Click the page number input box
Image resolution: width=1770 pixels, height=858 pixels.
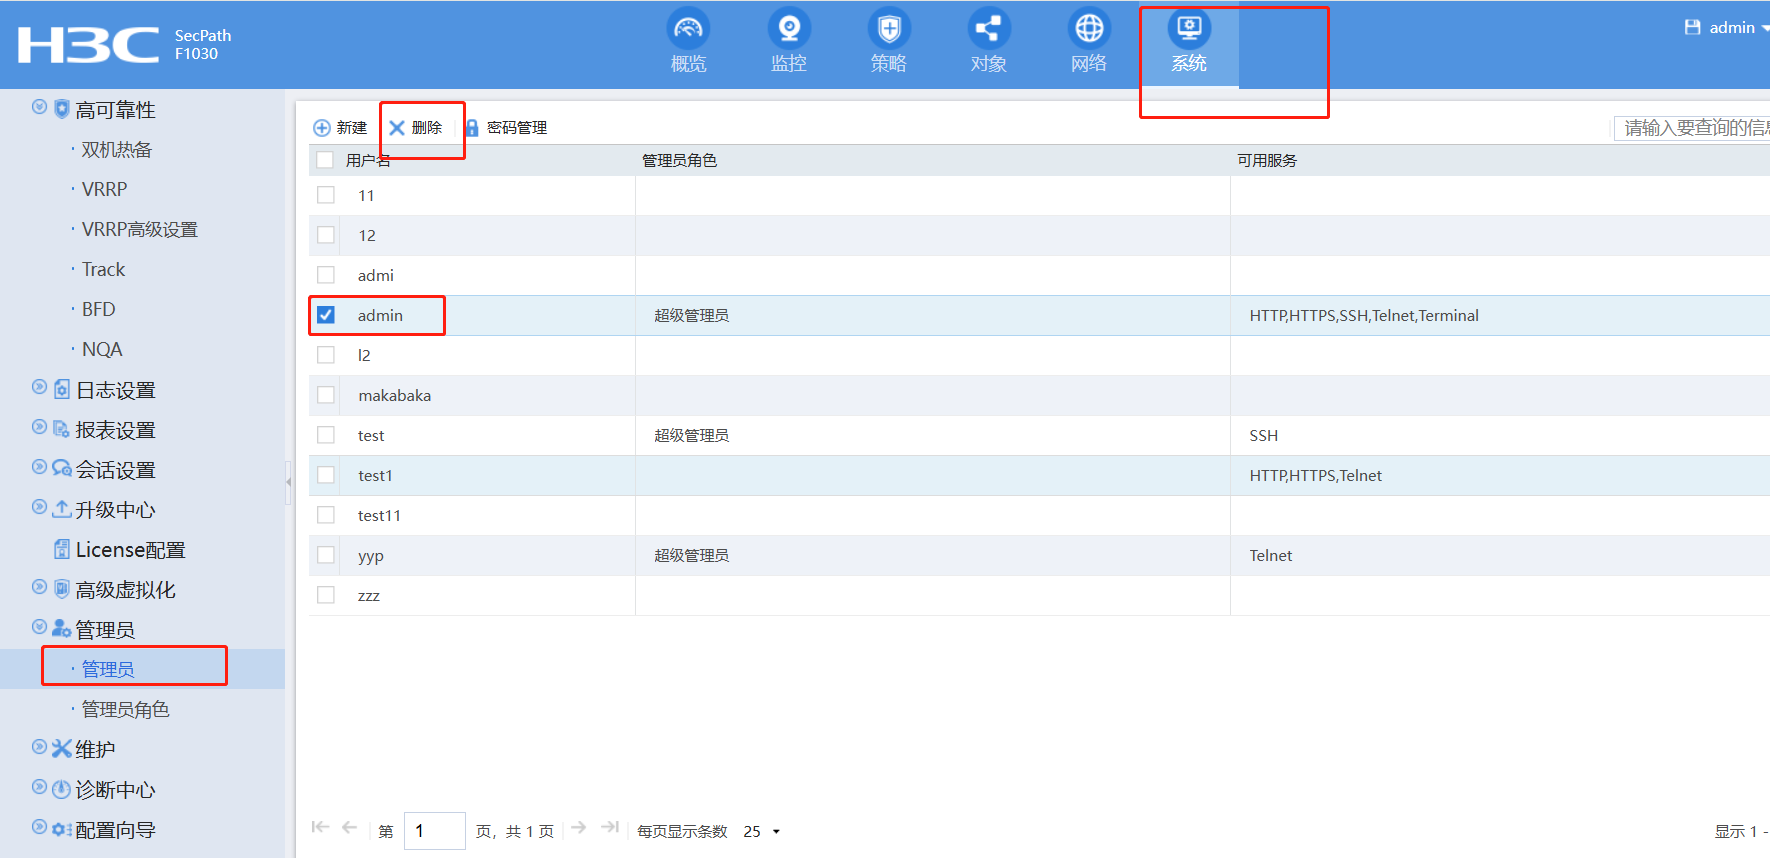click(x=434, y=831)
